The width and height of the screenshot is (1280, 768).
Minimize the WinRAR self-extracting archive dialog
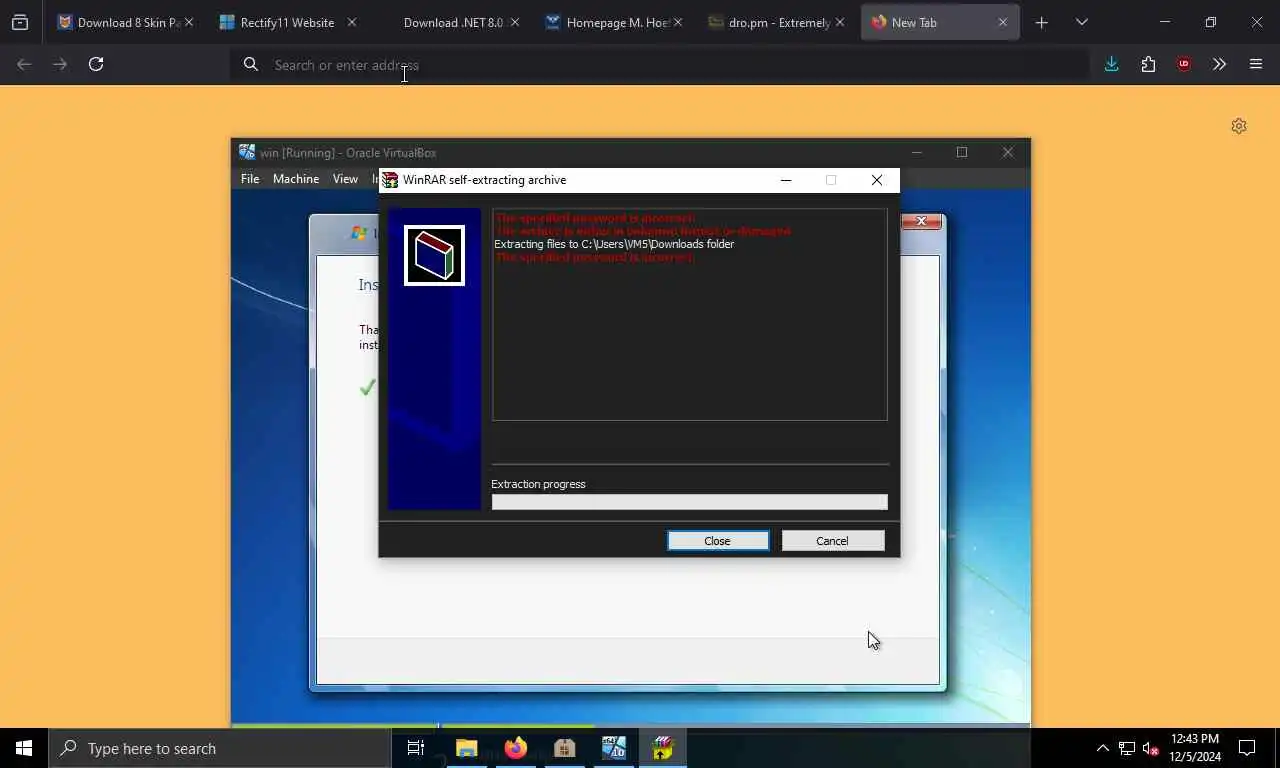[786, 180]
